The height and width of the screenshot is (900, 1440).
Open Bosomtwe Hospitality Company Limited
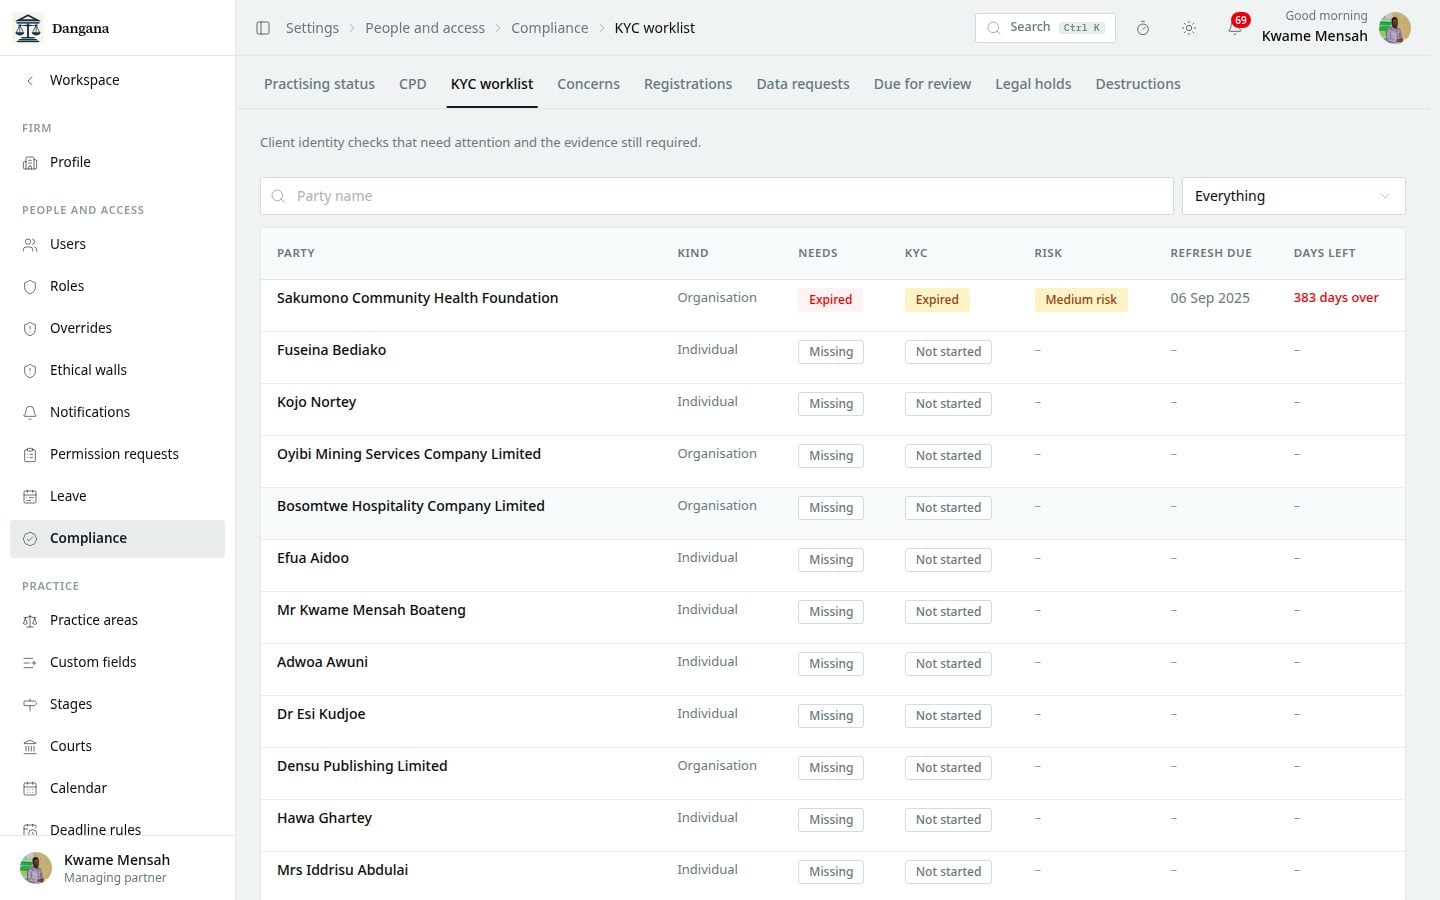tap(411, 506)
